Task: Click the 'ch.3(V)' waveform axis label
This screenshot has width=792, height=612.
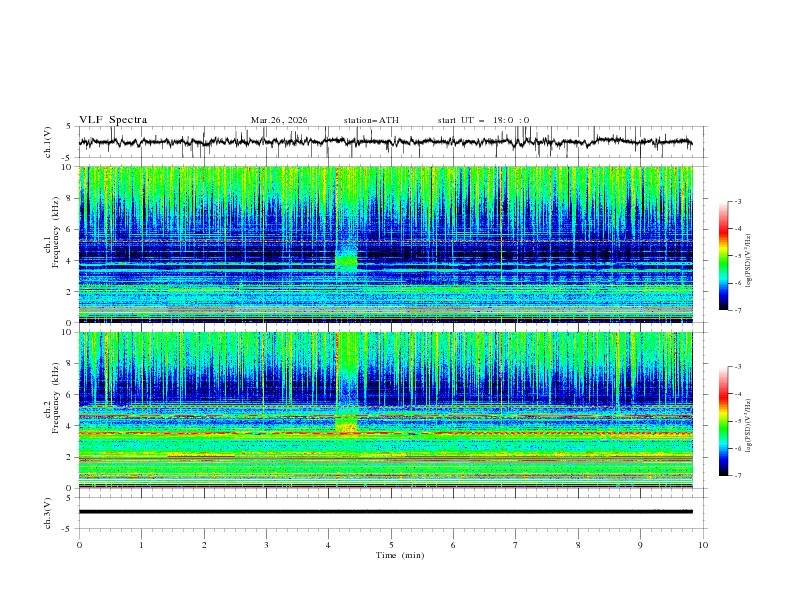Action: (48, 513)
